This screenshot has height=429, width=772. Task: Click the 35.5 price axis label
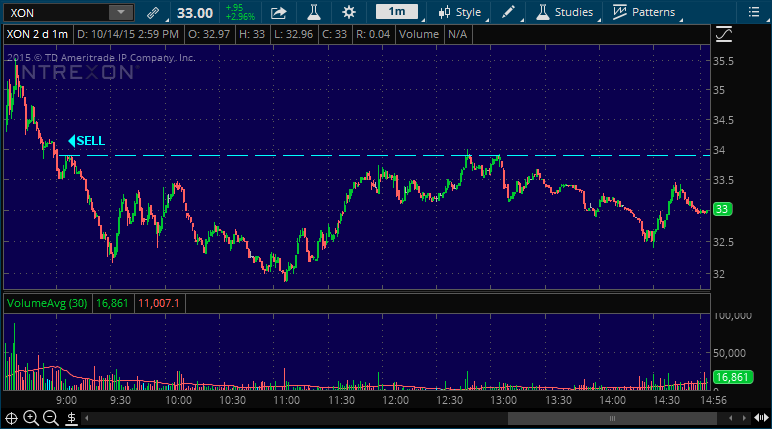pyautogui.click(x=724, y=61)
